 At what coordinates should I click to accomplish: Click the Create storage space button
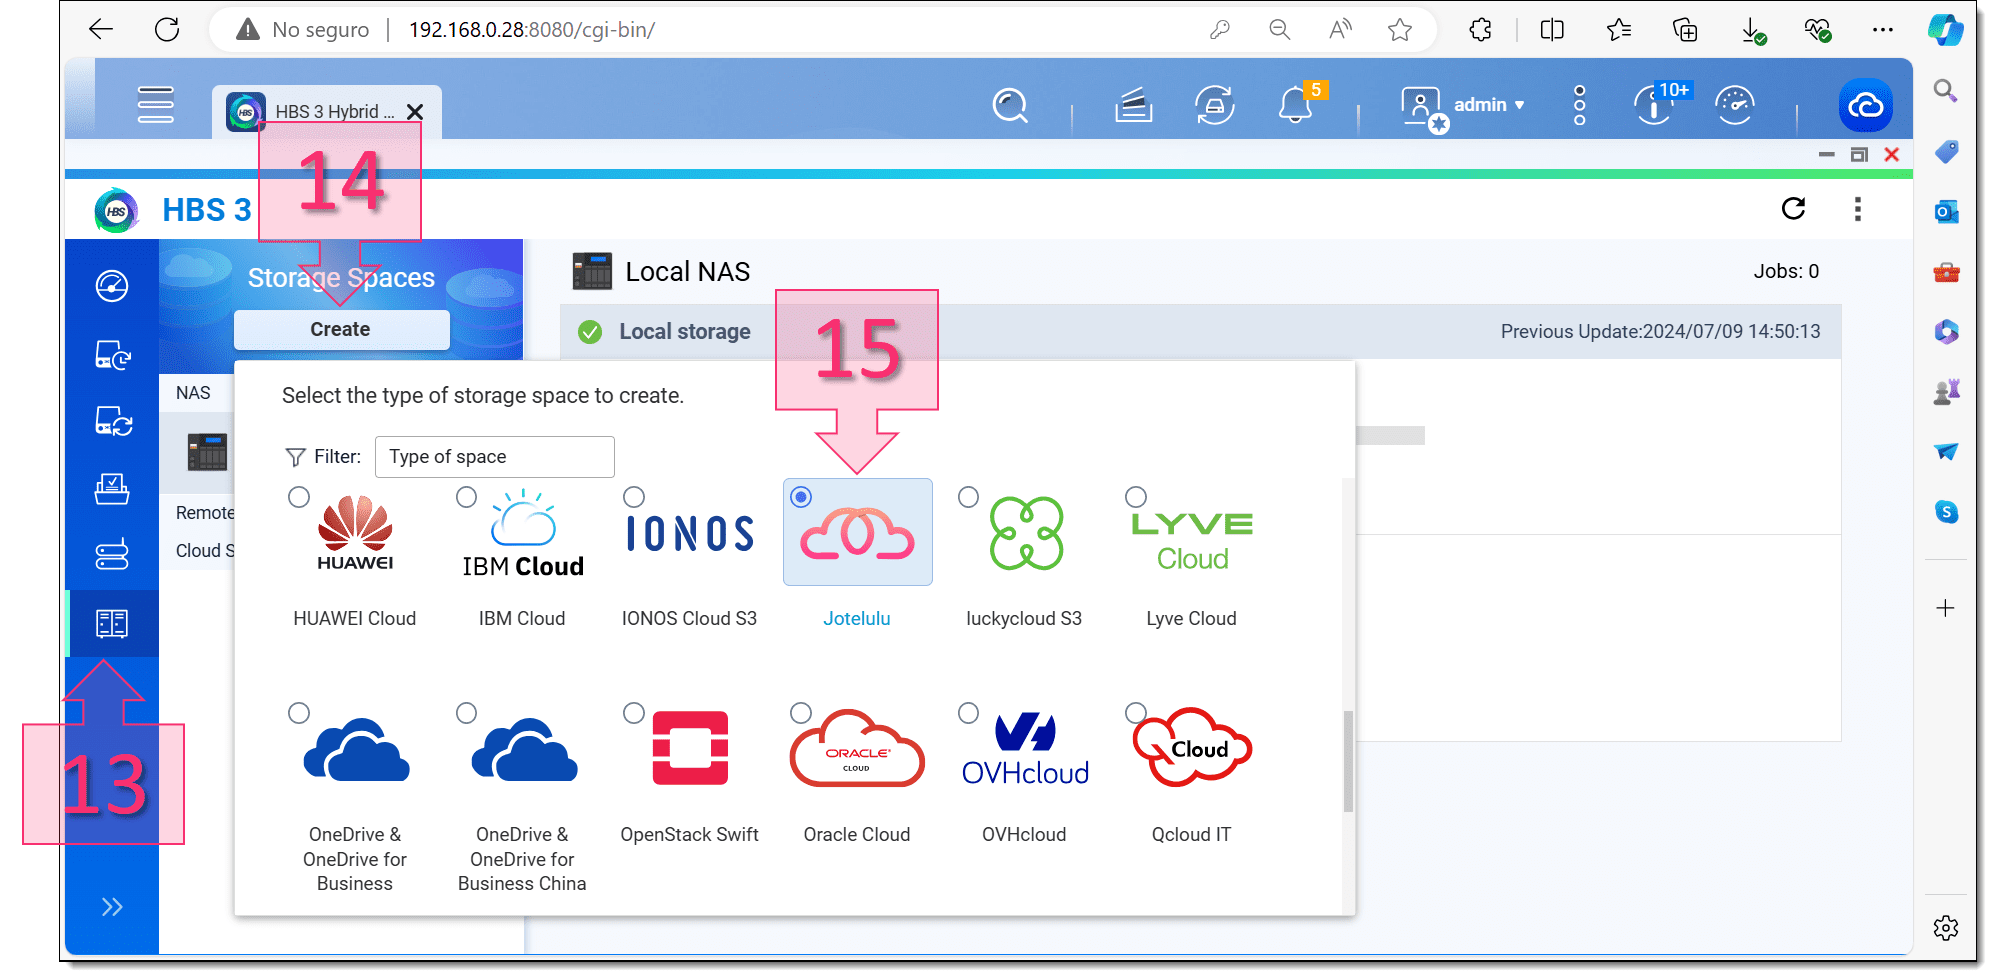click(x=341, y=329)
